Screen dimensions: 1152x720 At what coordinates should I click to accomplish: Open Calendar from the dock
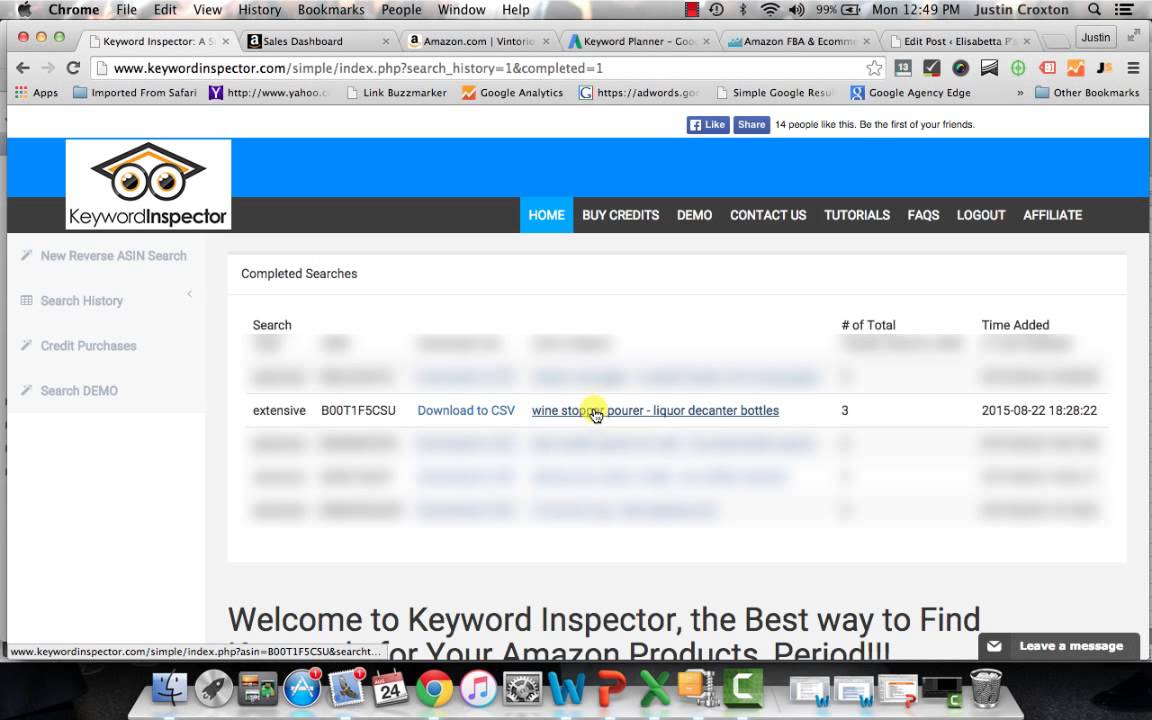pyautogui.click(x=390, y=689)
